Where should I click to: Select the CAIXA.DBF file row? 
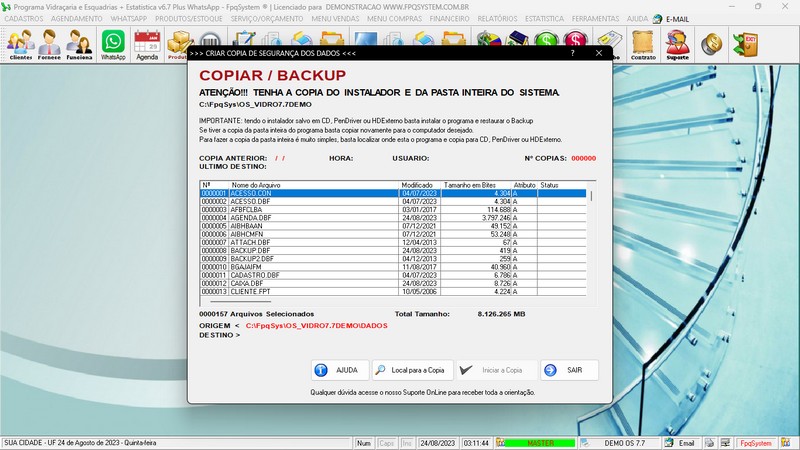pyautogui.click(x=393, y=283)
